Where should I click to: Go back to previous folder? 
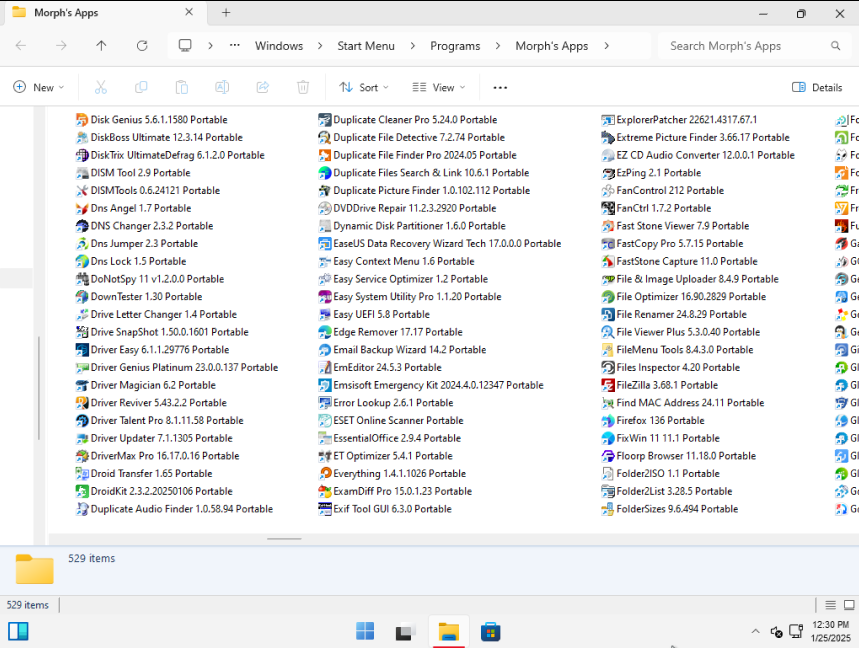[21, 45]
